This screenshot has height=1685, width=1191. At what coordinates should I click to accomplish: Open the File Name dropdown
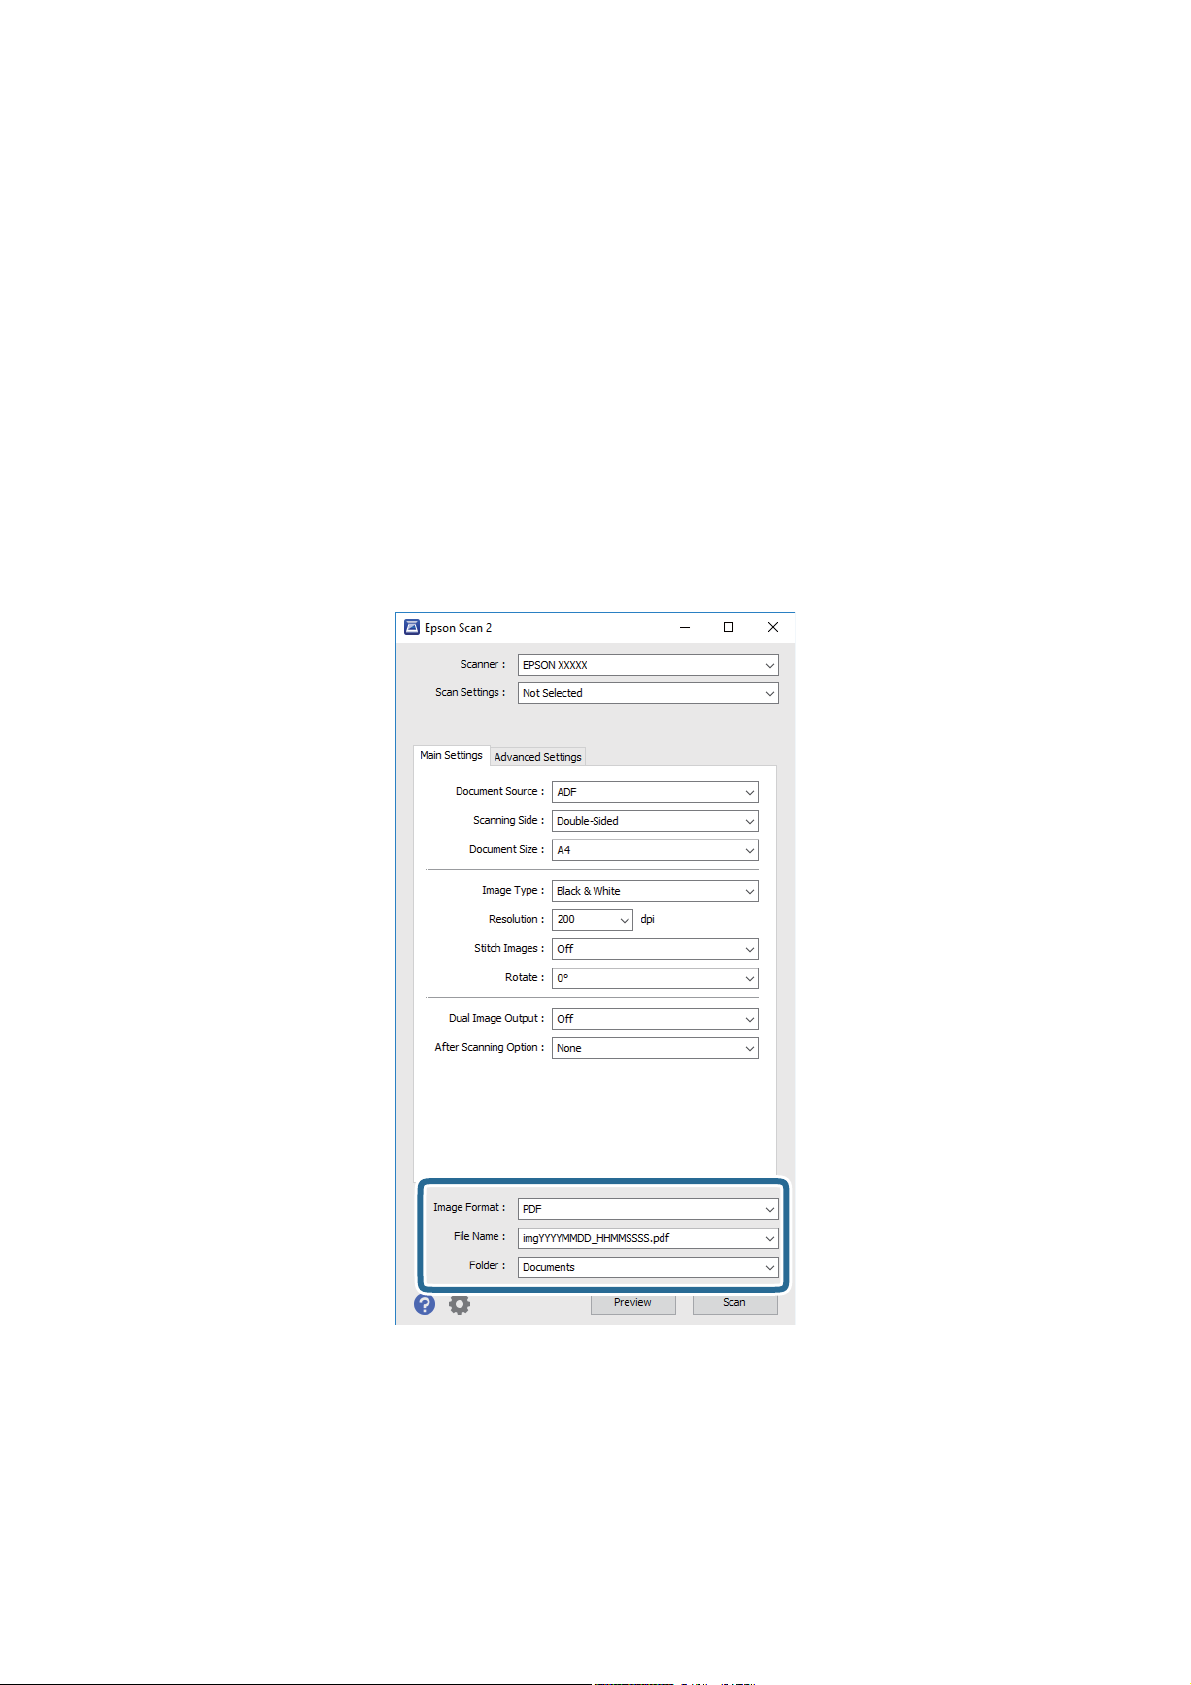tap(648, 1238)
